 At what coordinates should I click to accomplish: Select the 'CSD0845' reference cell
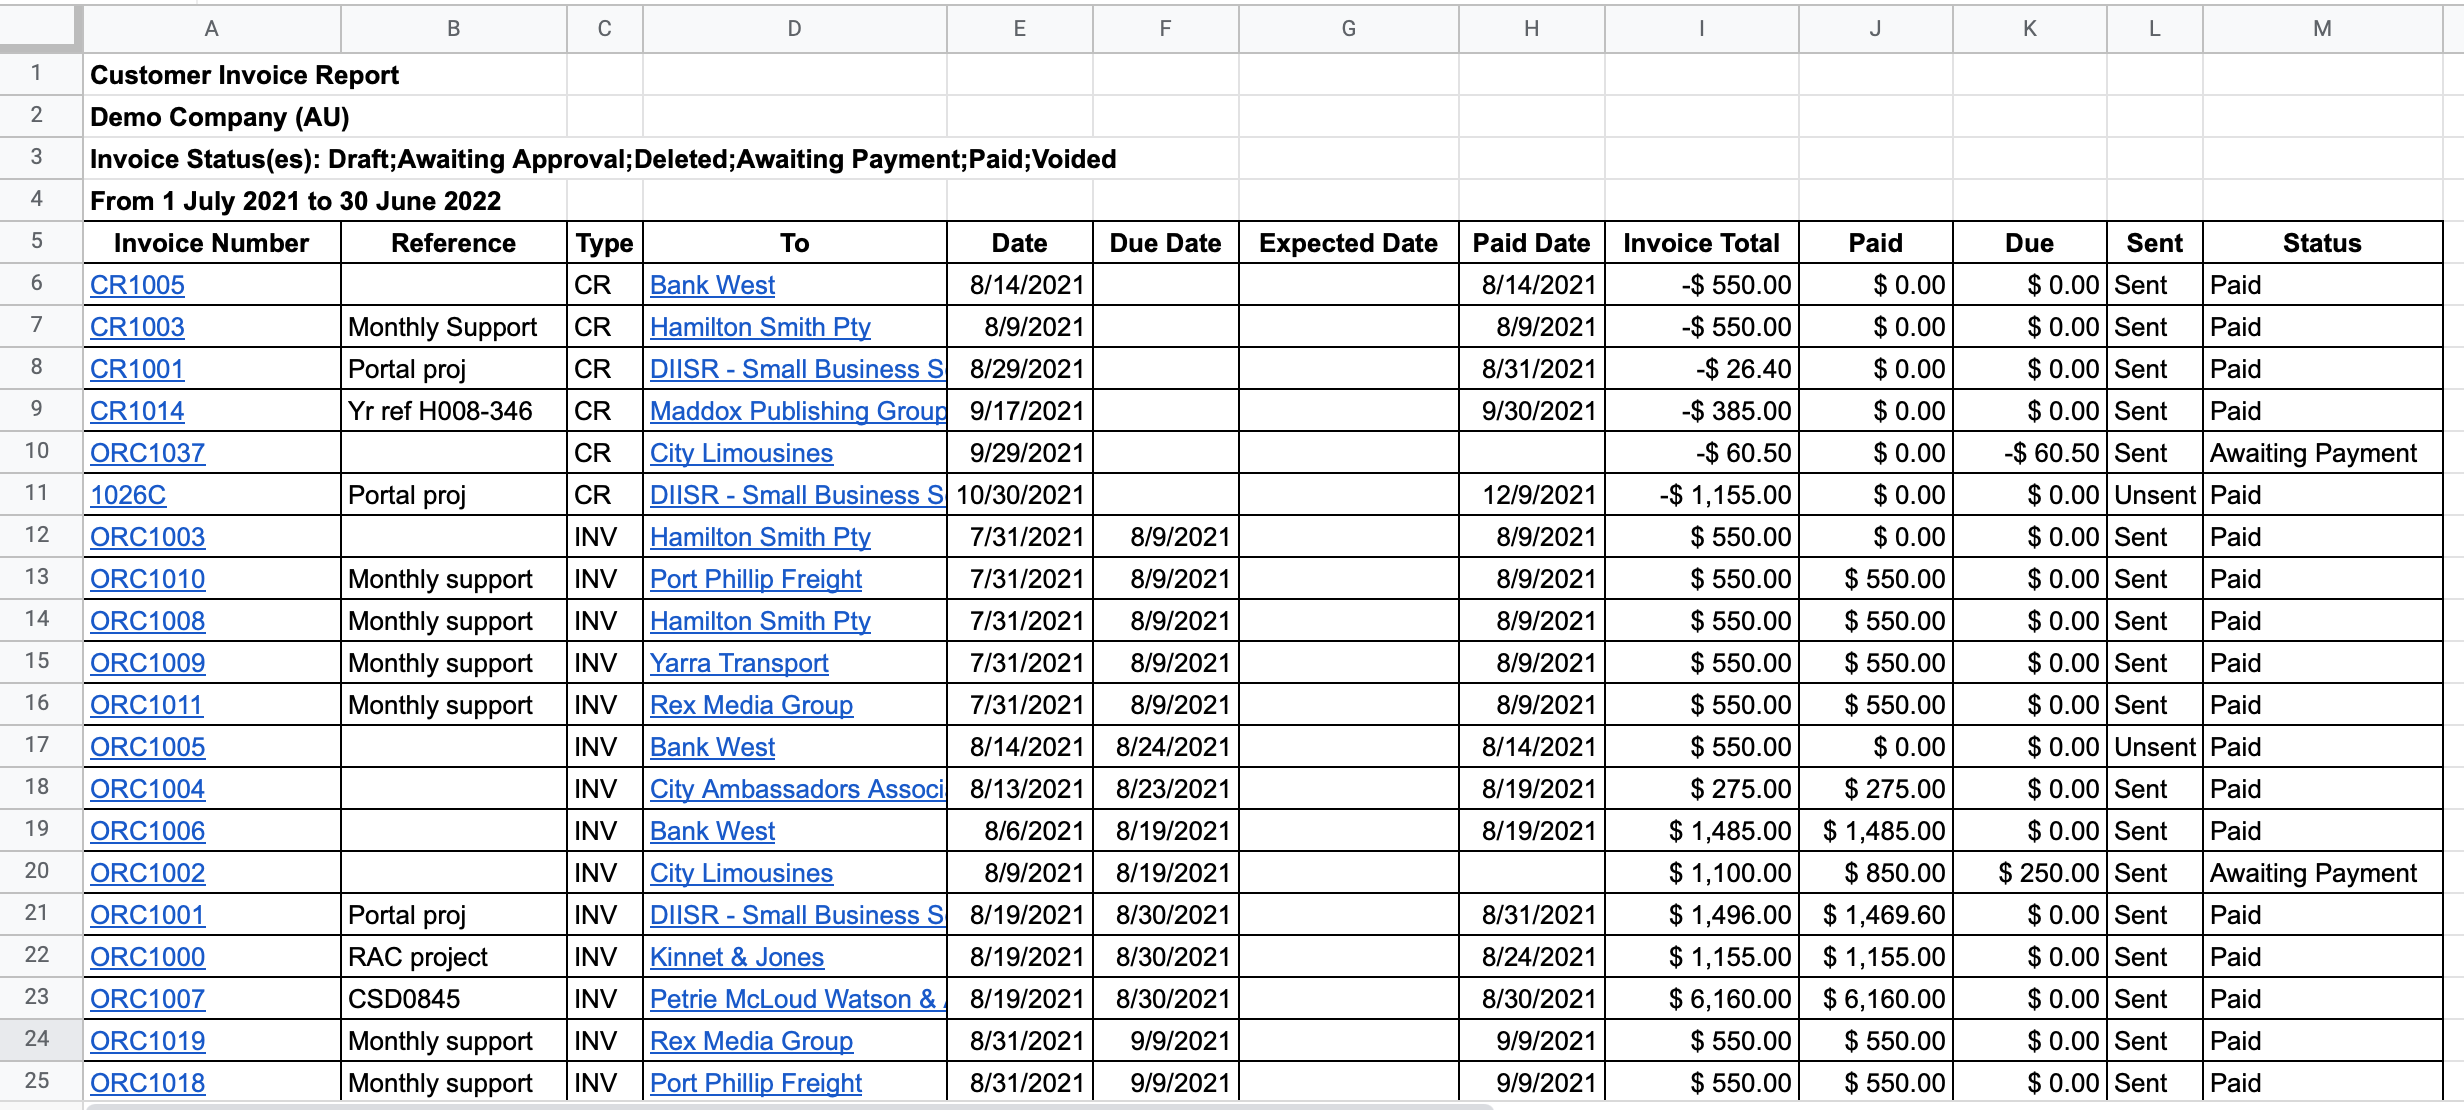pyautogui.click(x=453, y=999)
